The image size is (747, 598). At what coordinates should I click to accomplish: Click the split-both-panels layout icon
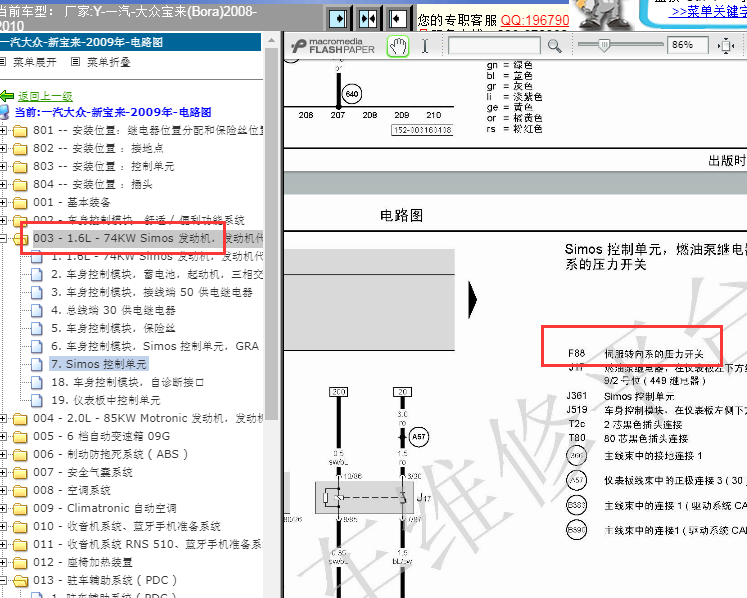368,19
